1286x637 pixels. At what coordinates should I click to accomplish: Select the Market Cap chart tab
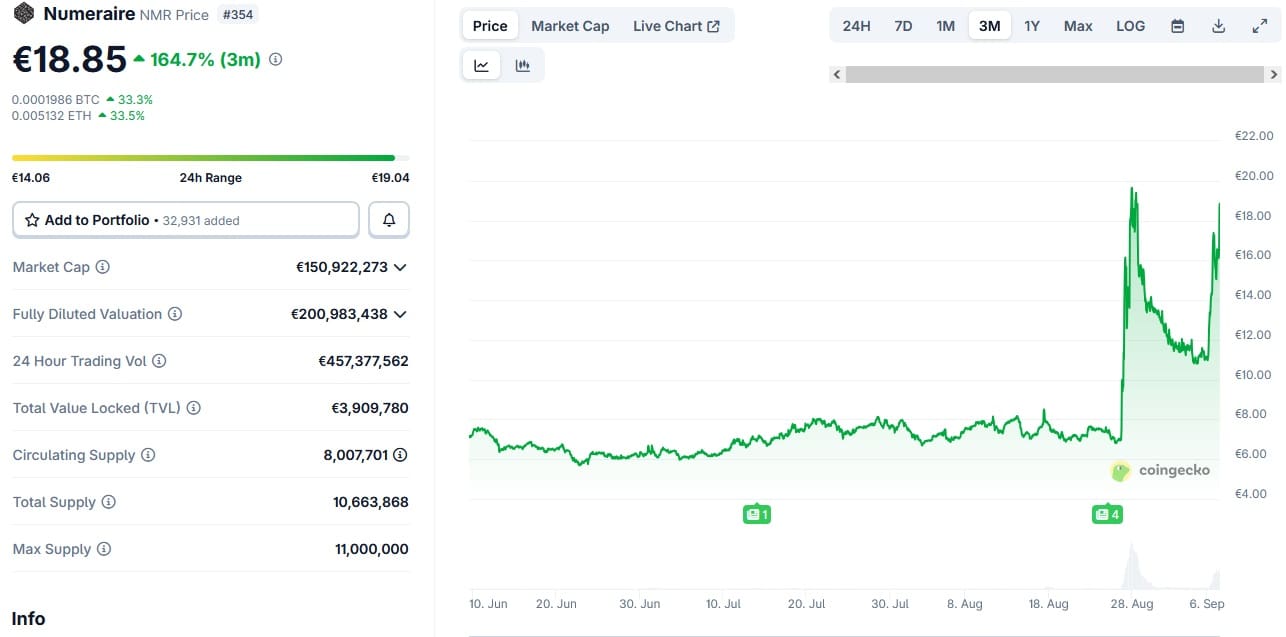click(x=570, y=26)
